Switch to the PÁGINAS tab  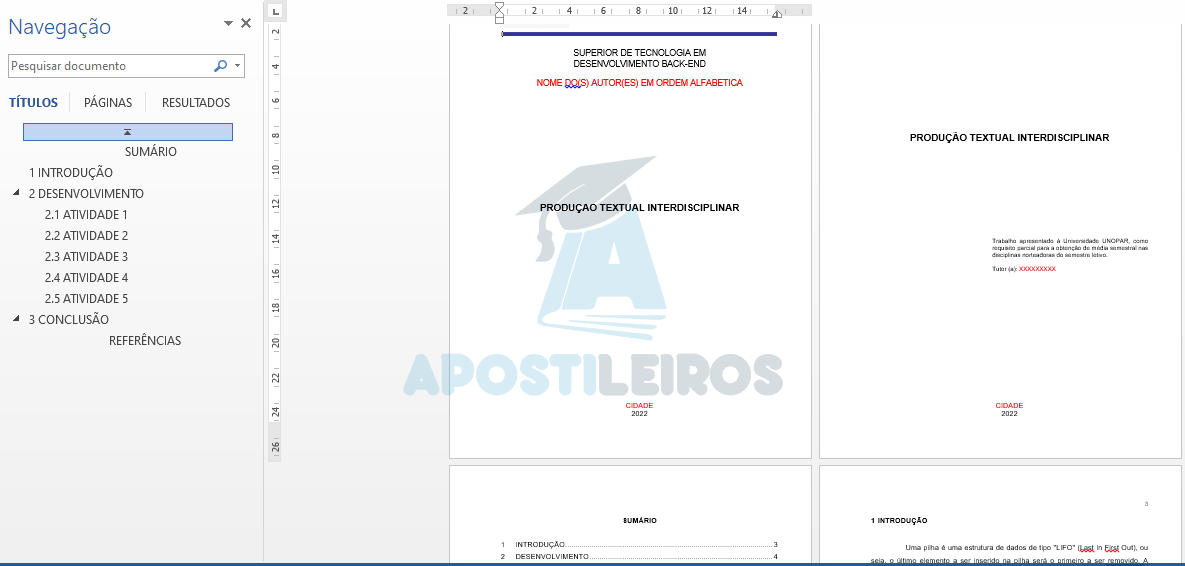point(108,103)
